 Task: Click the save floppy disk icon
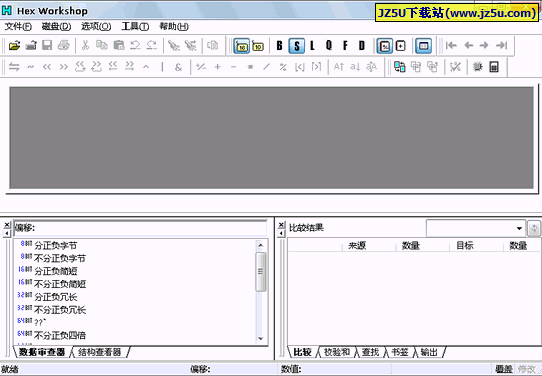pyautogui.click(x=47, y=45)
